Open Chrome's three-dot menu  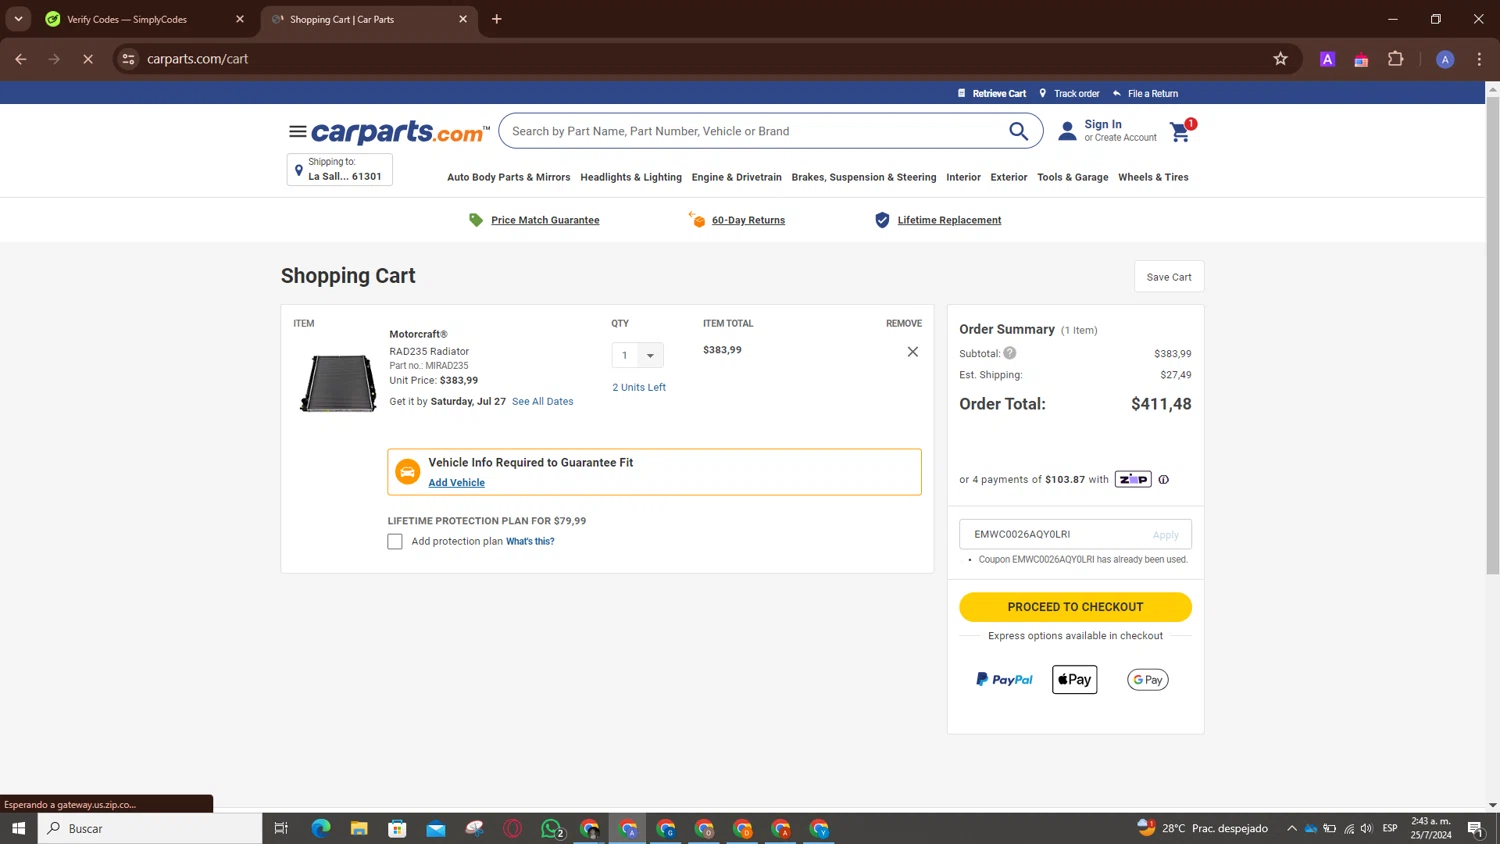click(x=1479, y=59)
